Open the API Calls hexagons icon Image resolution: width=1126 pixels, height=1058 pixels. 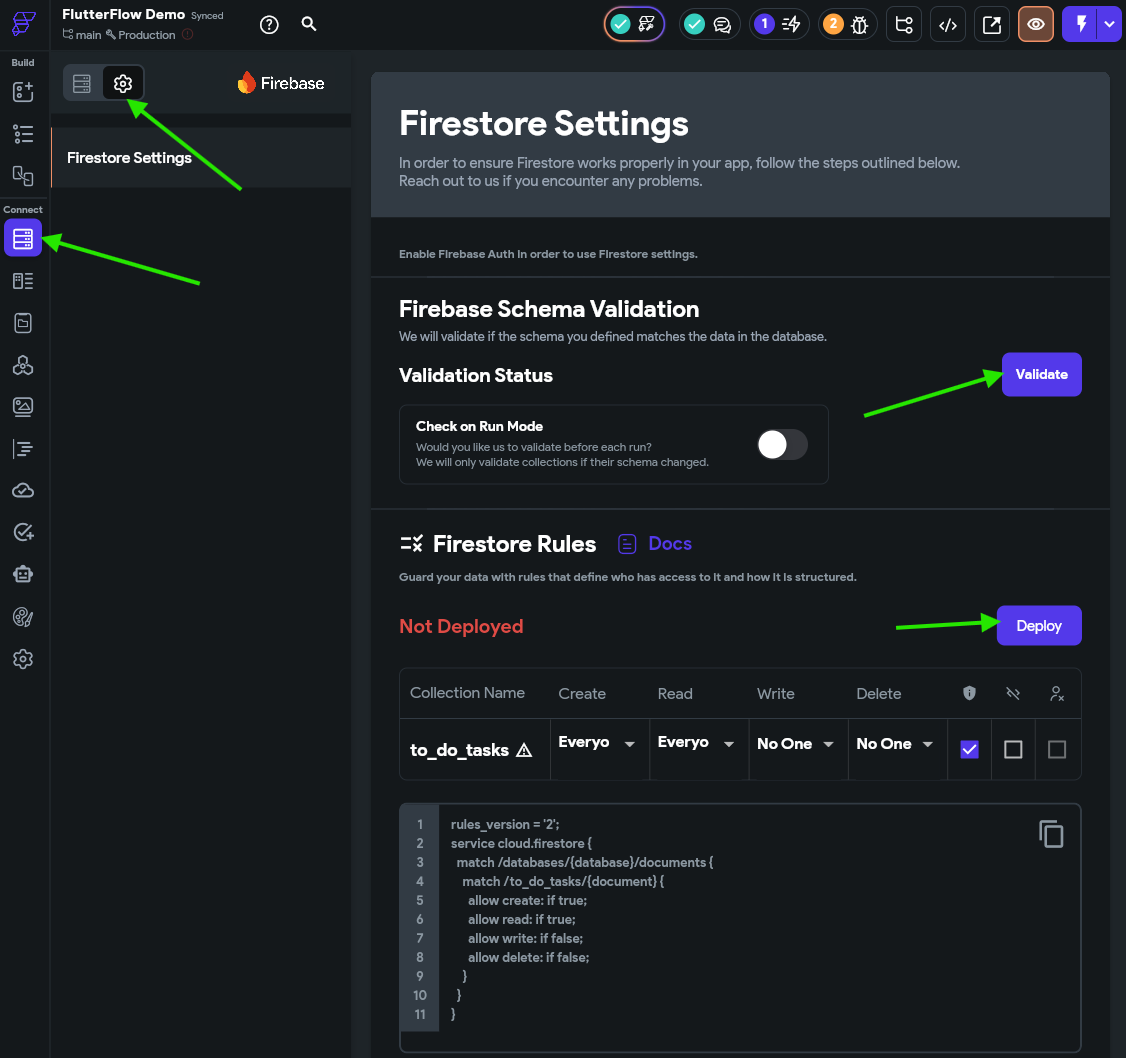(x=23, y=365)
